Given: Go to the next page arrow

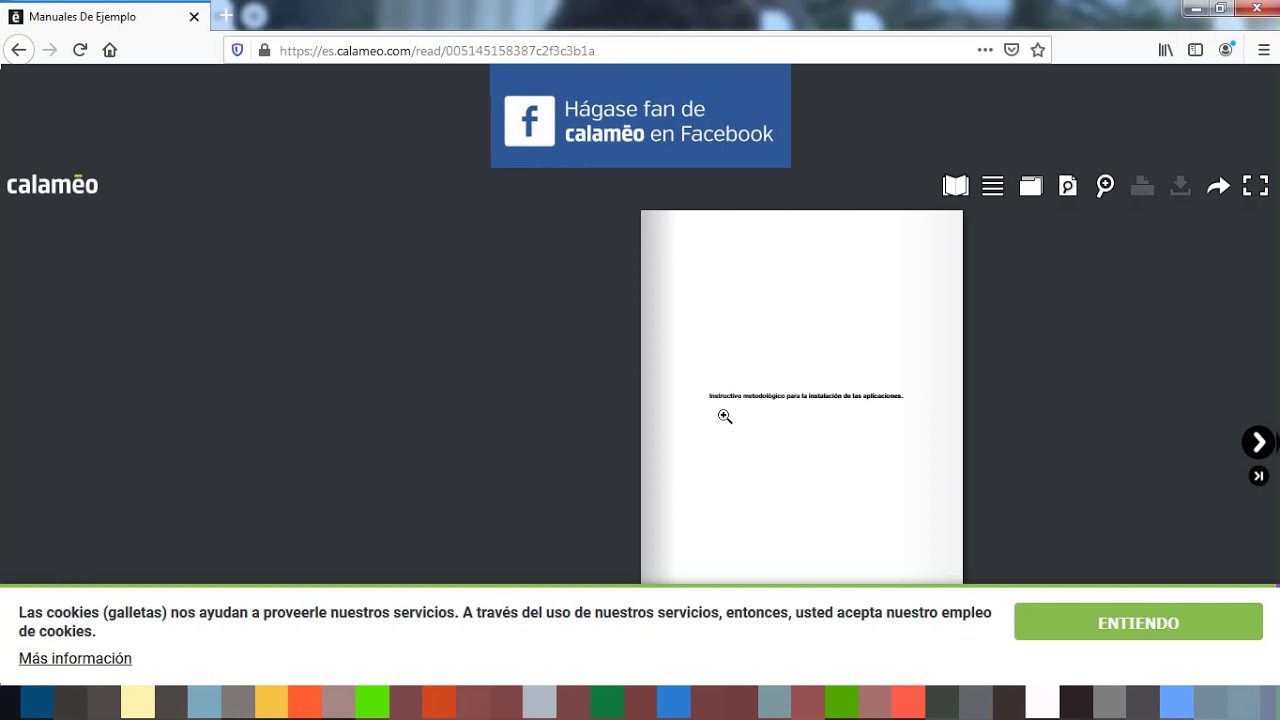Looking at the screenshot, I should click(x=1258, y=442).
